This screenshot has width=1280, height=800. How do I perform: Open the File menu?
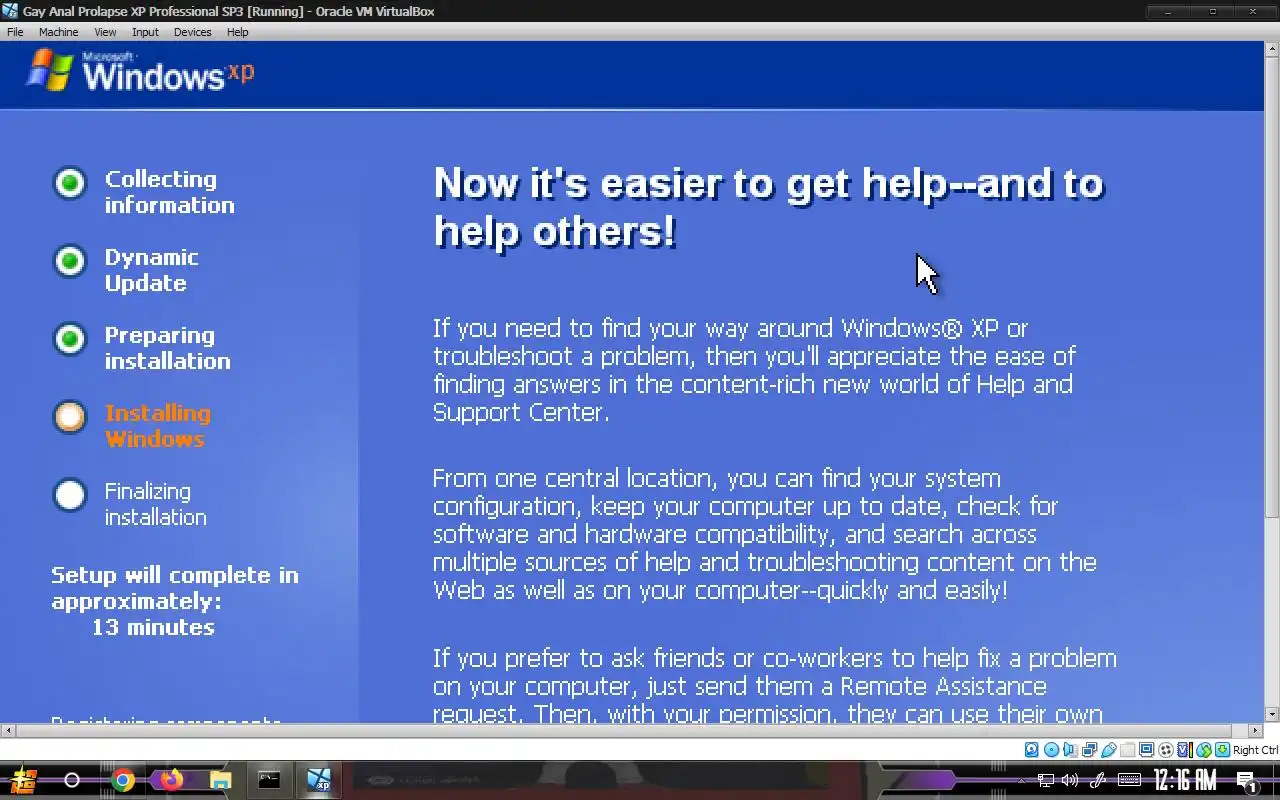15,32
